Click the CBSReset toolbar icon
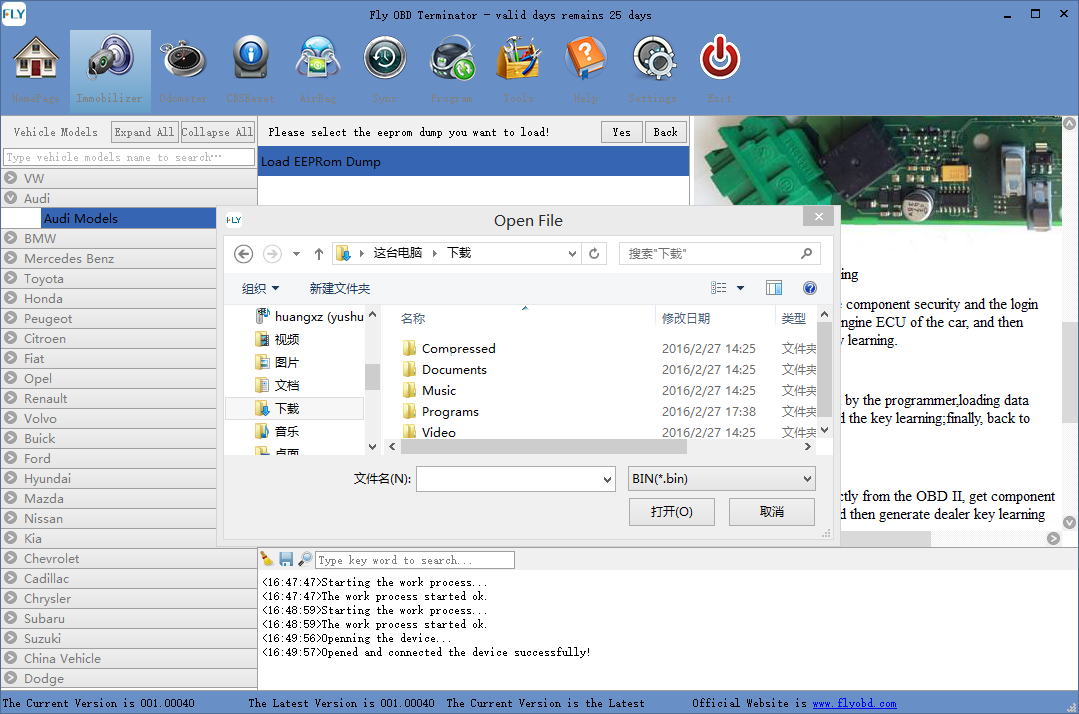 (x=250, y=60)
